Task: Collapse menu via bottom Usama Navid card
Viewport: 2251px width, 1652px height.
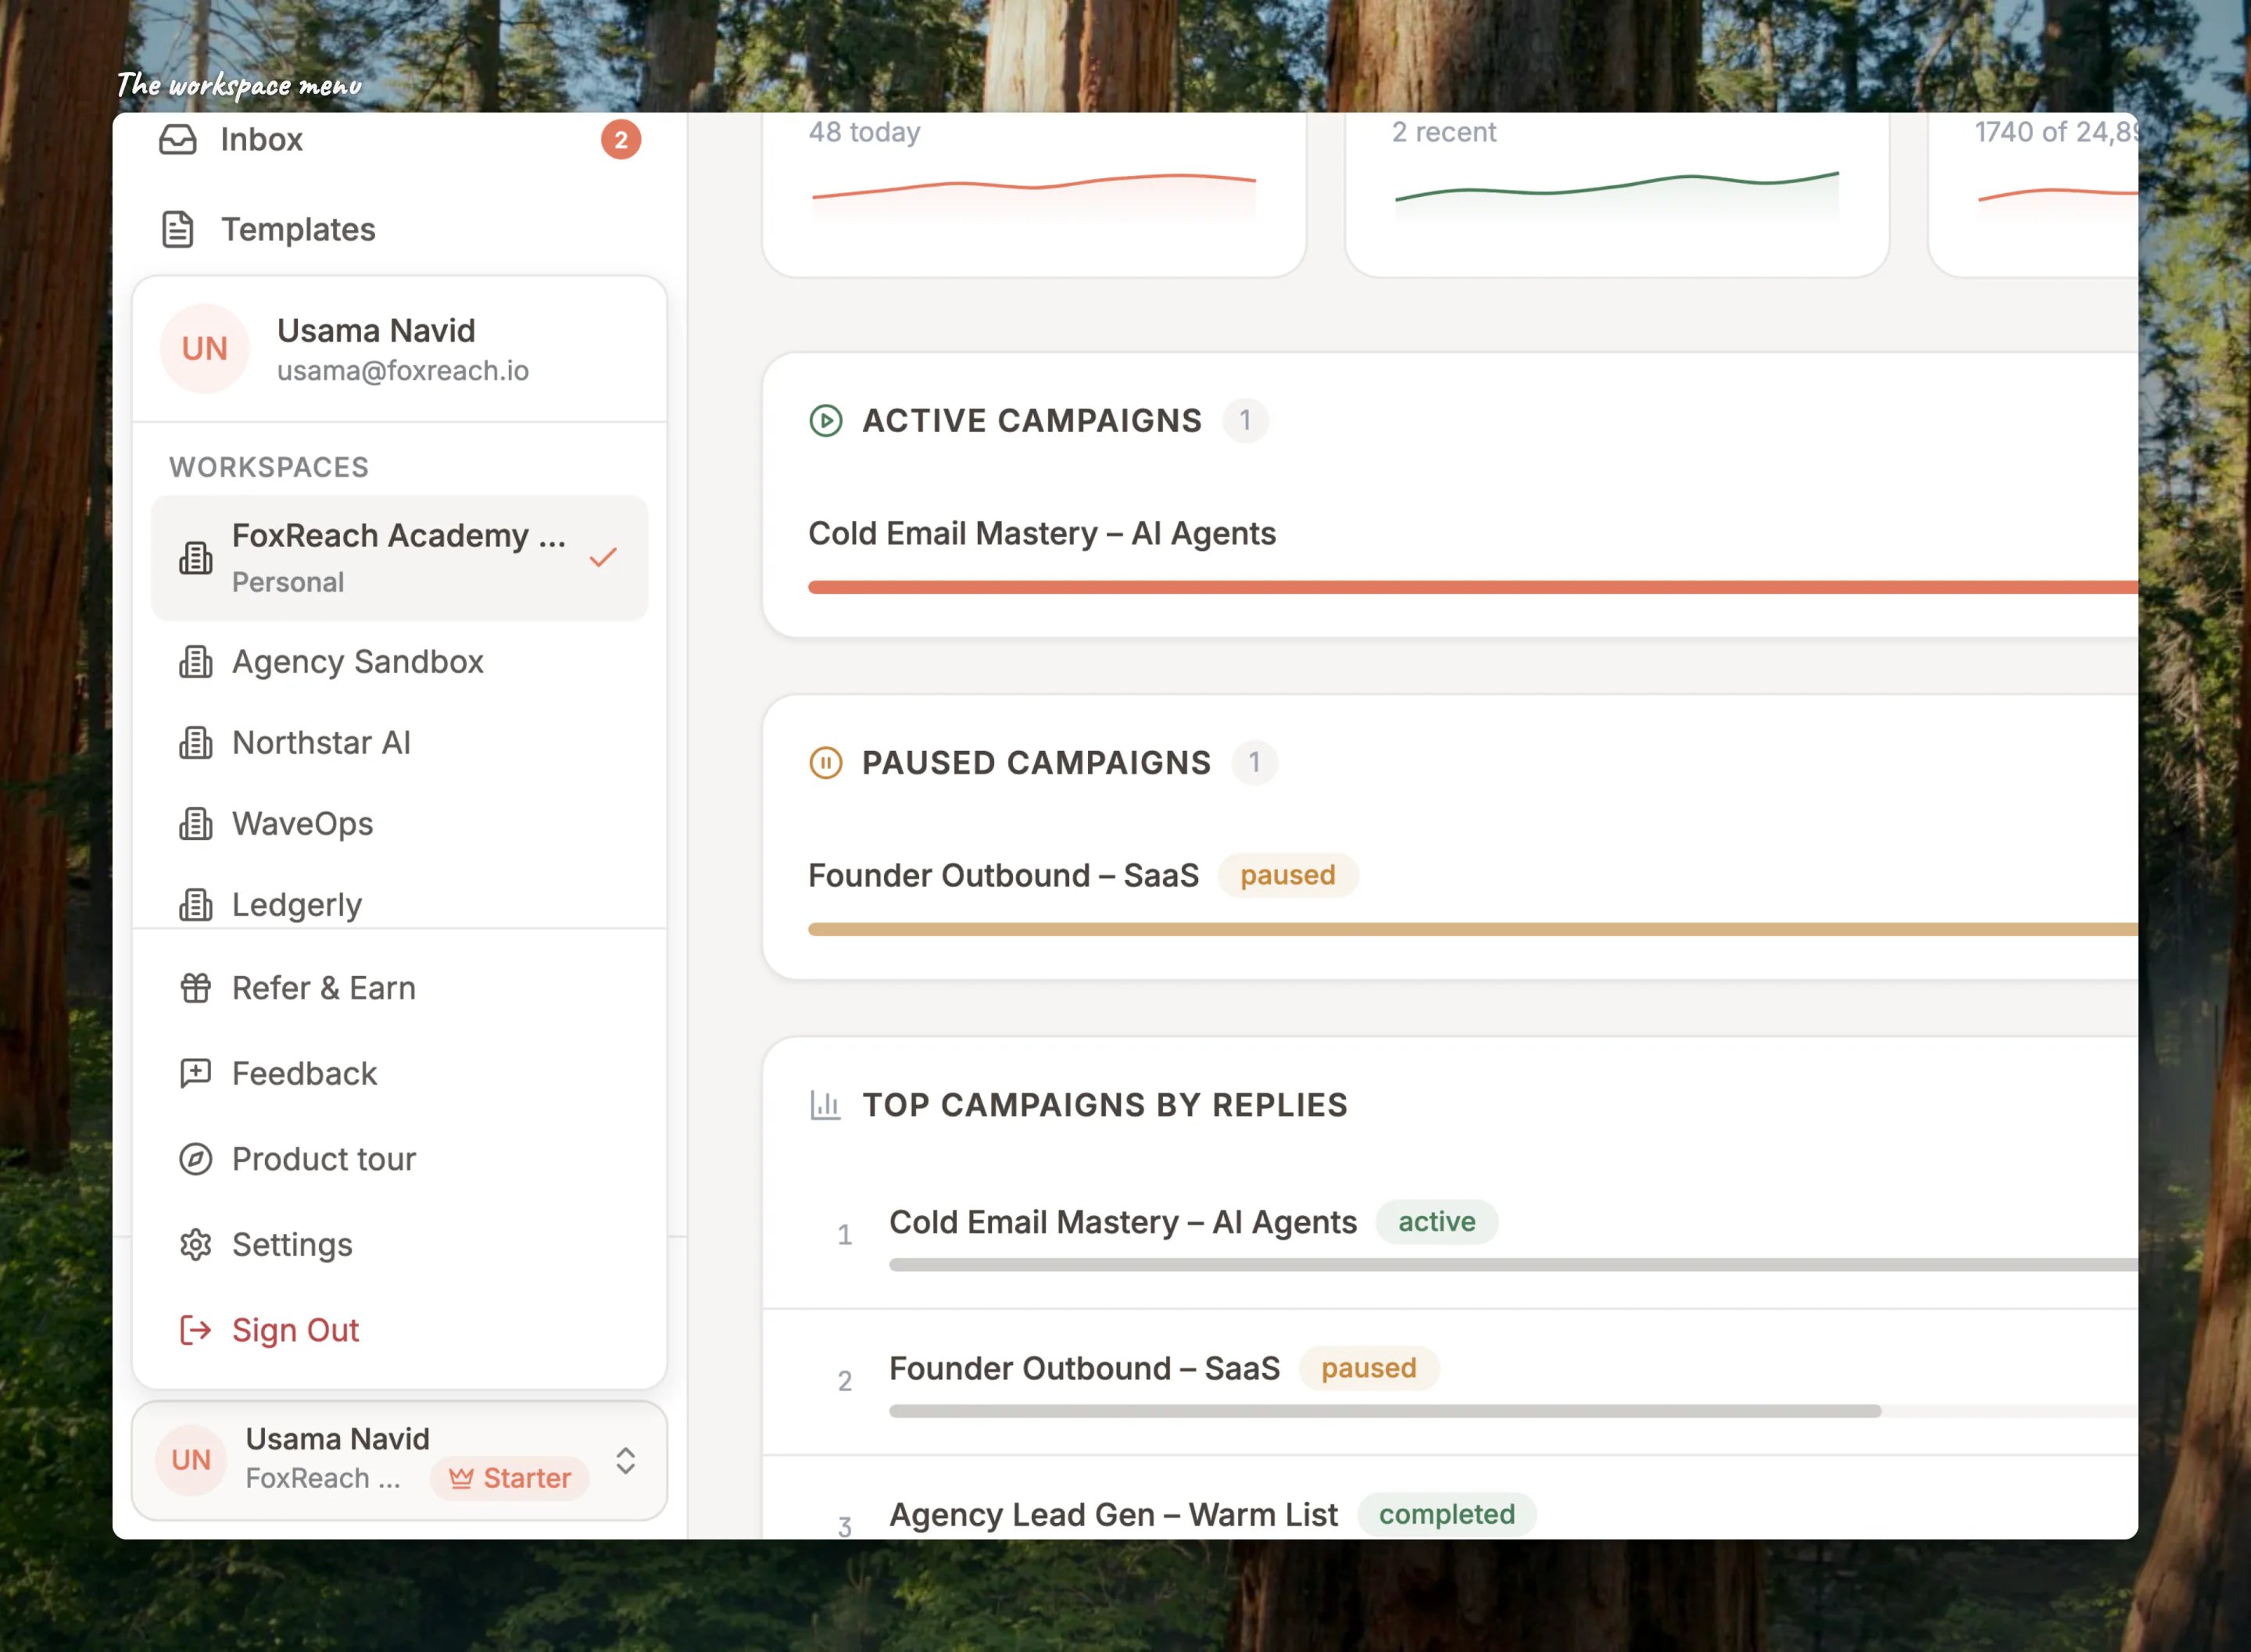Action: click(x=399, y=1460)
